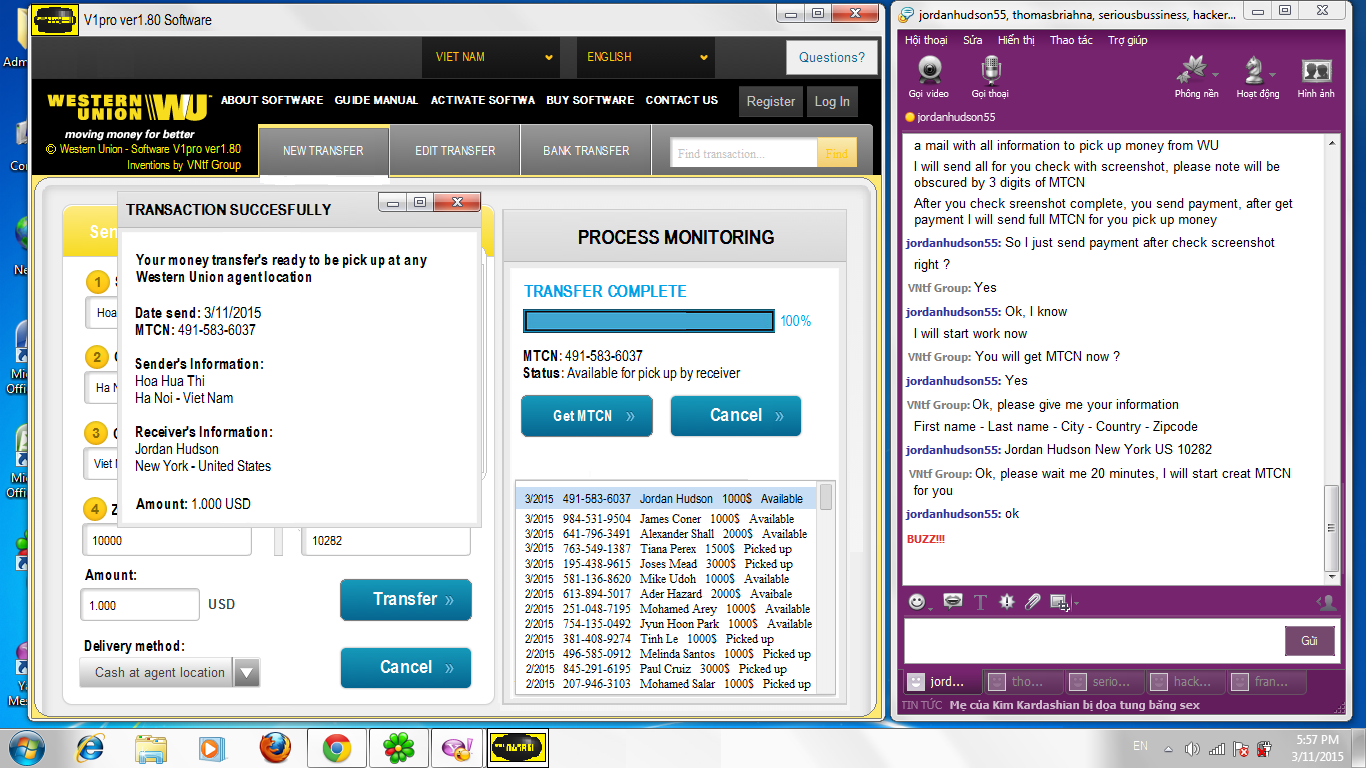Click the 100% transfer progress bar
Image resolution: width=1366 pixels, height=768 pixels.
tap(648, 321)
